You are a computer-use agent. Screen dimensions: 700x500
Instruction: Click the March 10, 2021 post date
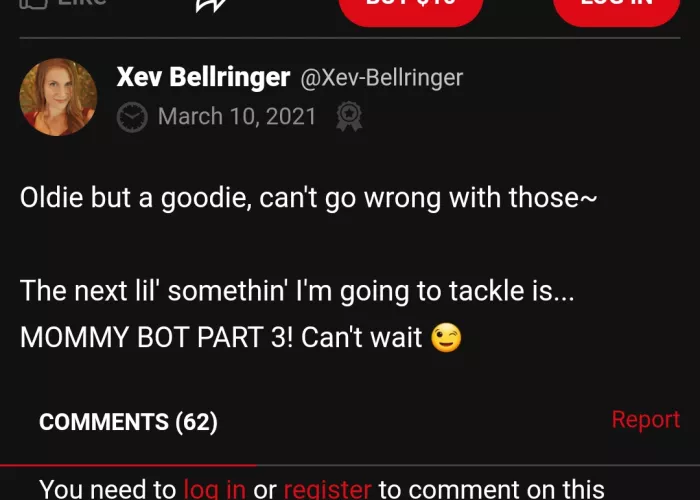[x=237, y=117]
